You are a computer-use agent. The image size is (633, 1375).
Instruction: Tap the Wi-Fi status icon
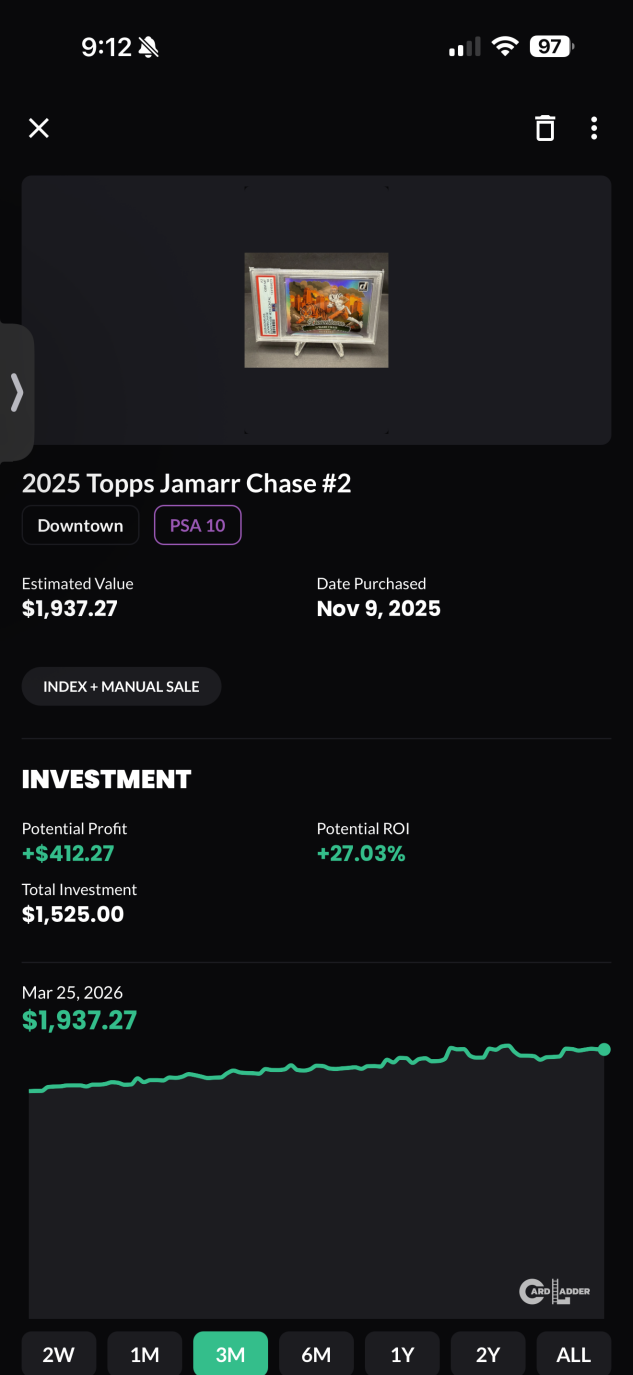point(505,47)
